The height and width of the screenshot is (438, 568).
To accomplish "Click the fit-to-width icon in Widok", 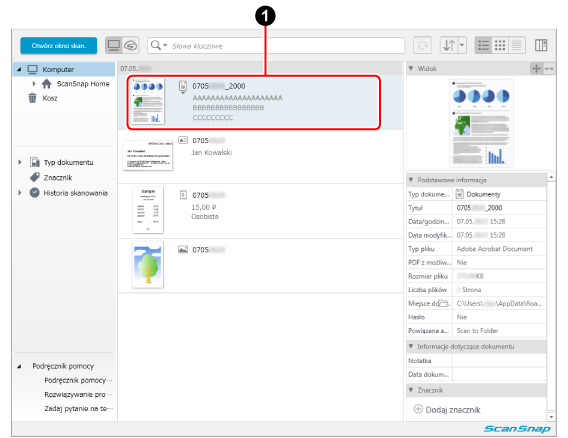I will pos(550,68).
